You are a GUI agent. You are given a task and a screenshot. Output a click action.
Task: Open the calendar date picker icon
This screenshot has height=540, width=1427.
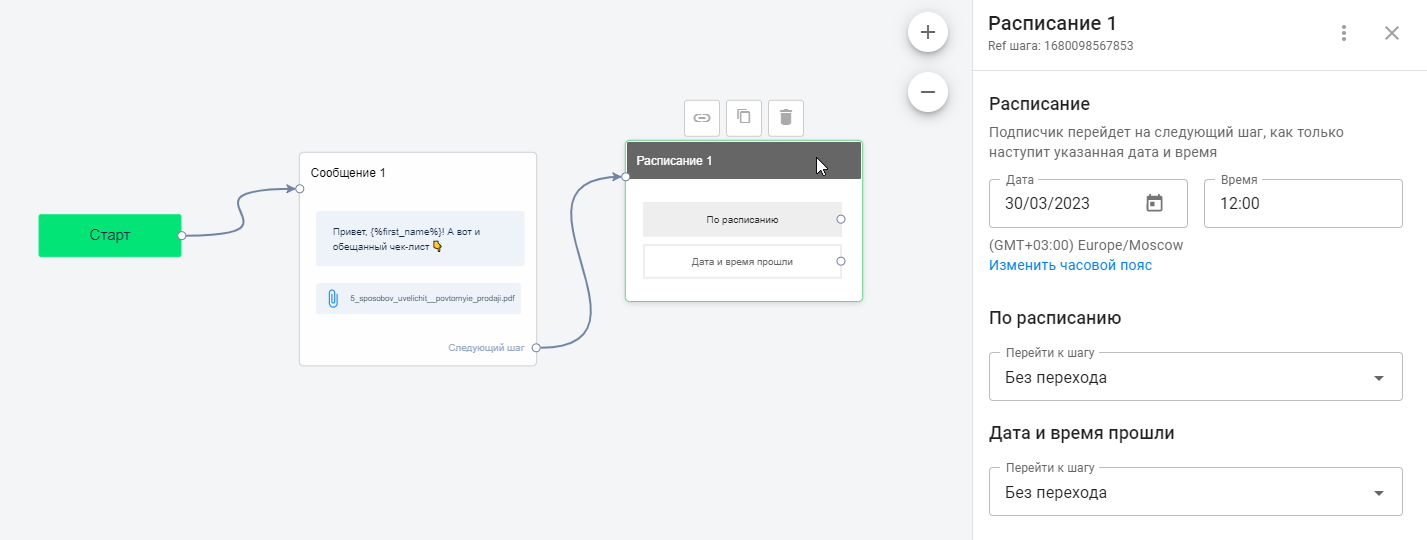[1154, 203]
